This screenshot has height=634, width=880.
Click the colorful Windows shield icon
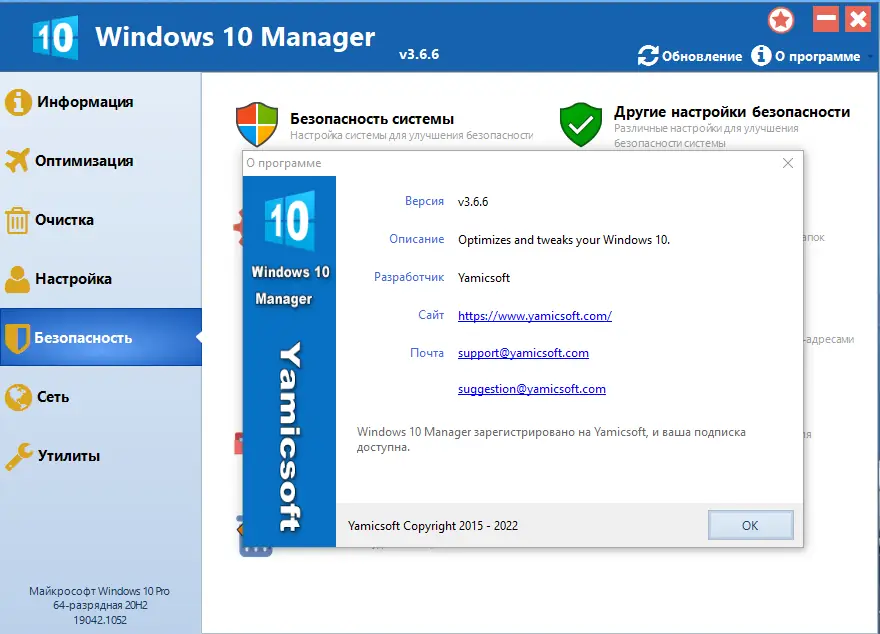[x=256, y=124]
